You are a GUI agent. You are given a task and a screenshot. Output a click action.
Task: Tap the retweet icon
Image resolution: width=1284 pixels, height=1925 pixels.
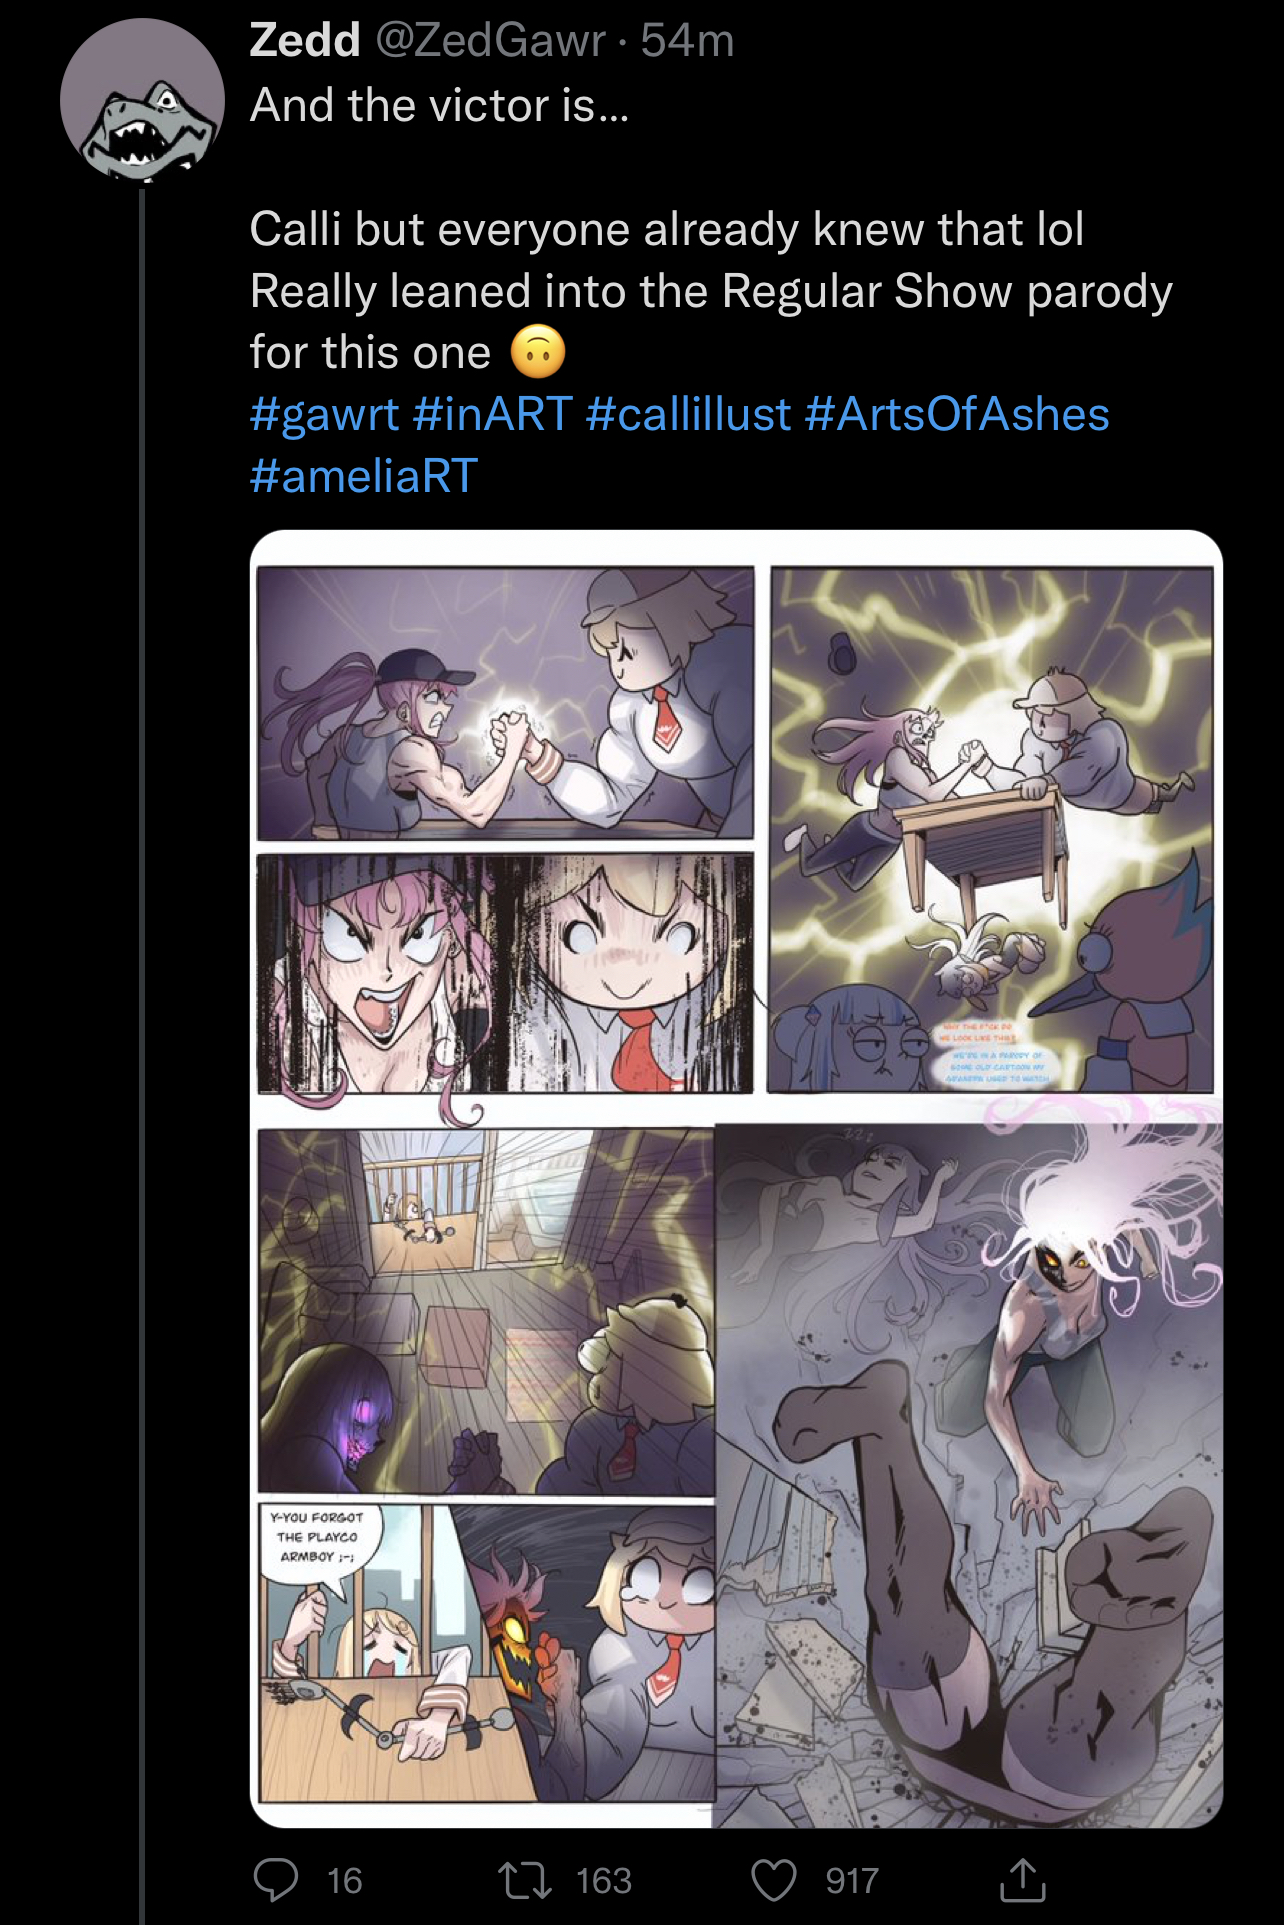point(526,1880)
